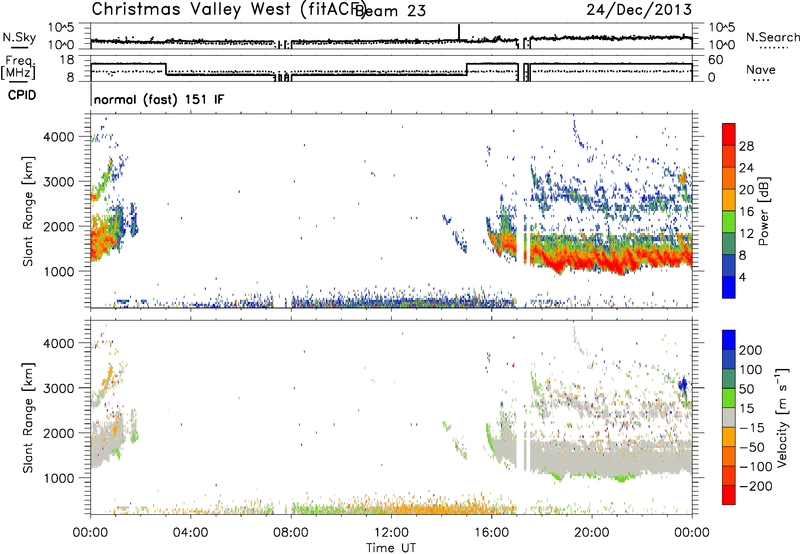Click the '60' Nave axis tick
Screen dimensions: 800x554
[716, 60]
